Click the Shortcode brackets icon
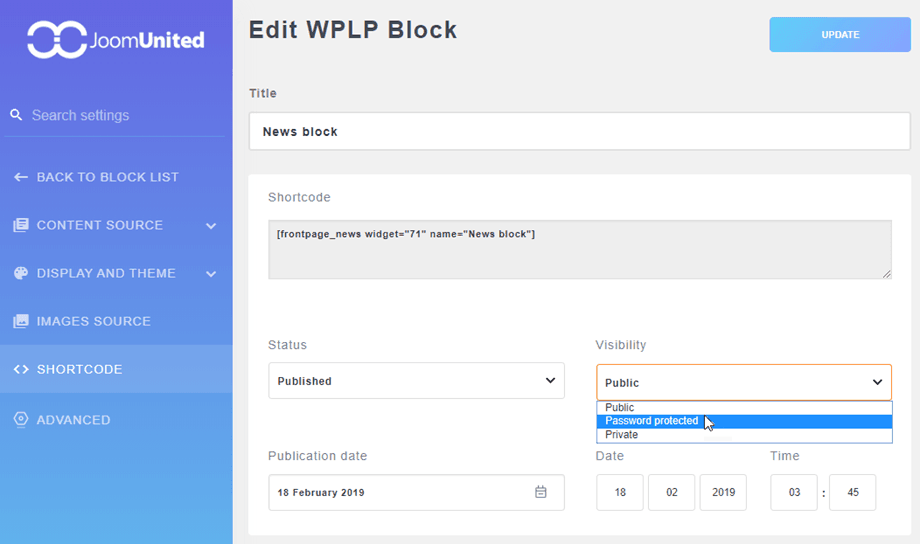 (x=20, y=369)
